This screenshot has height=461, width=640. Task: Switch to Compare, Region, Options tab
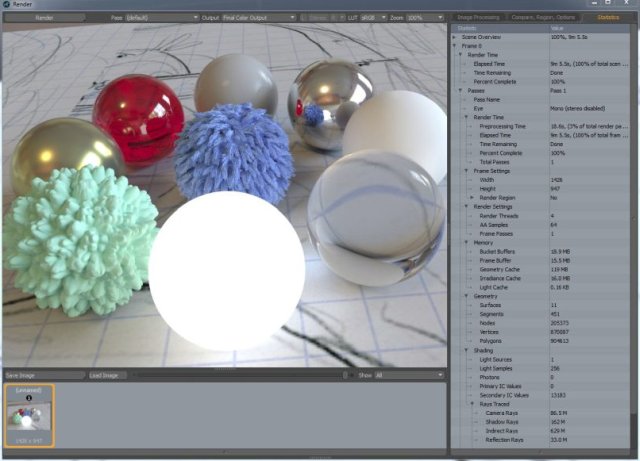tap(545, 17)
